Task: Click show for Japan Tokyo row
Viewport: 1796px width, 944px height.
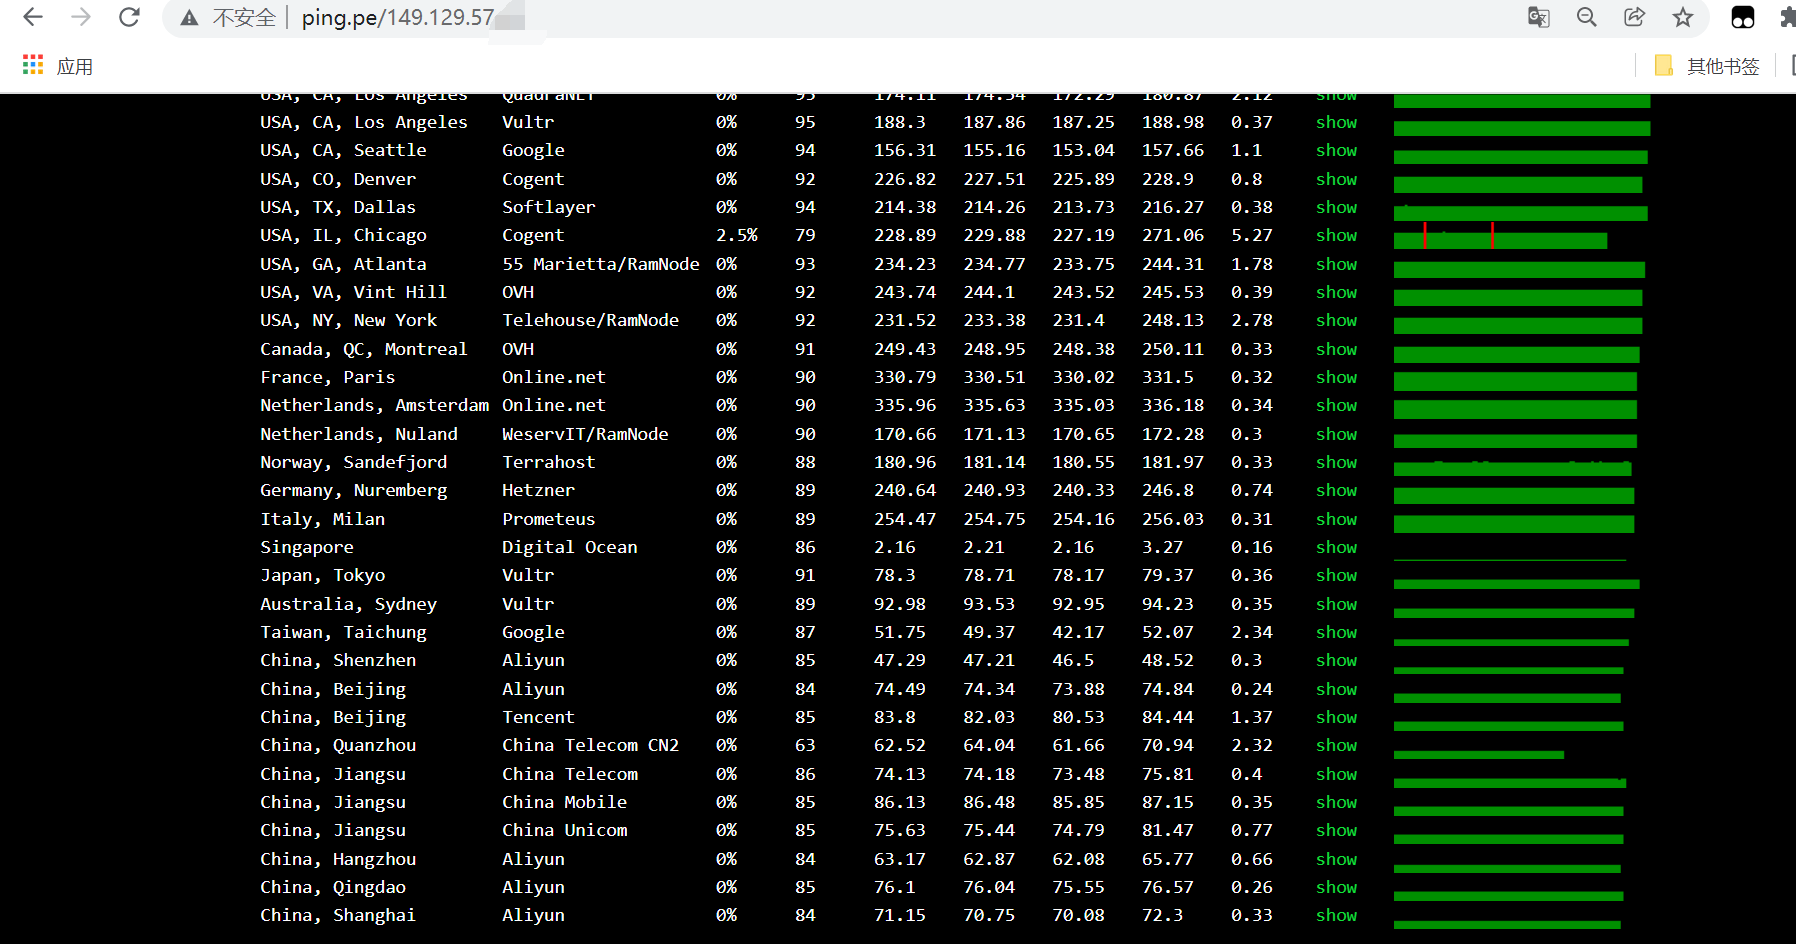Action: click(1336, 575)
